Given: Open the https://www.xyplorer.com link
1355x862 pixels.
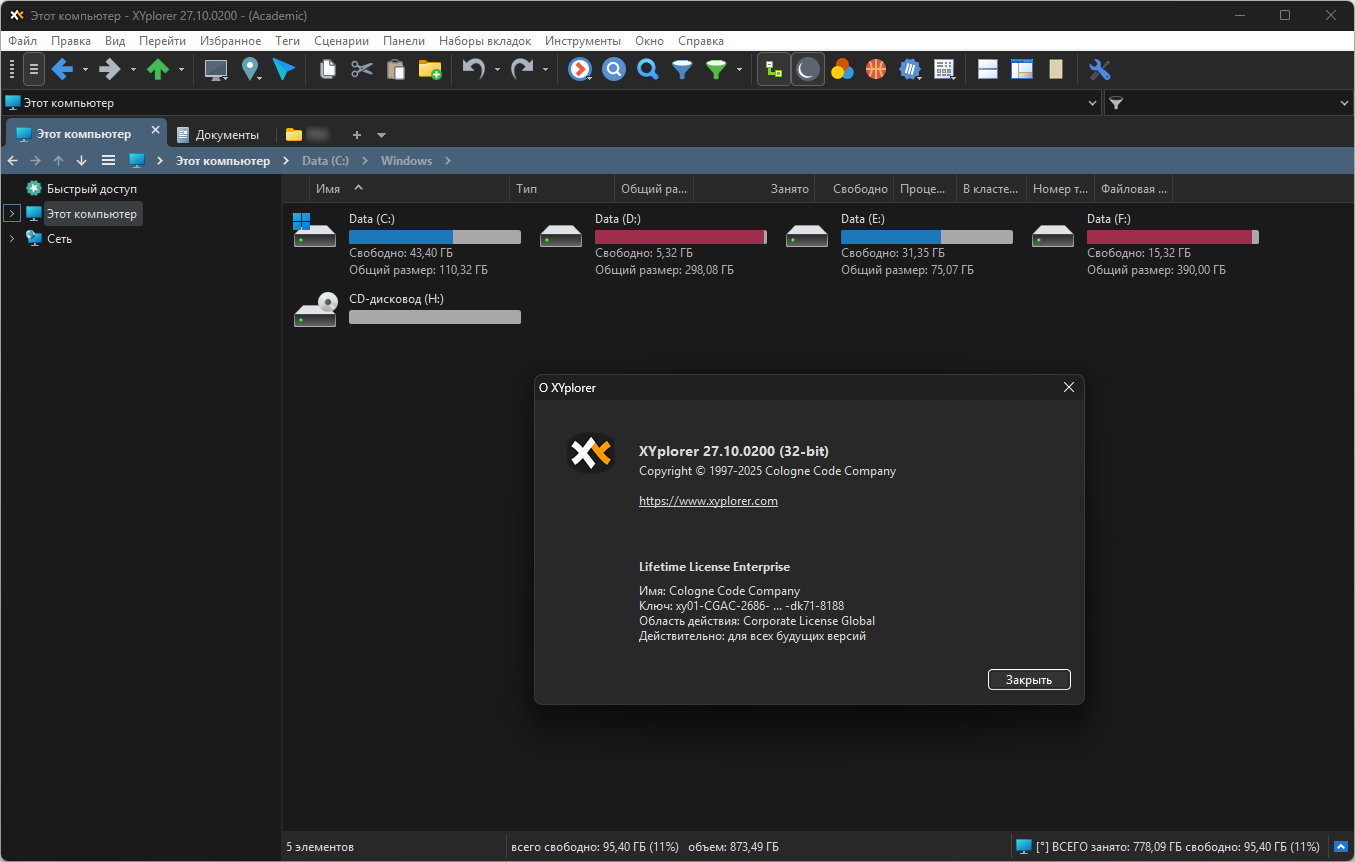Looking at the screenshot, I should pyautogui.click(x=708, y=501).
